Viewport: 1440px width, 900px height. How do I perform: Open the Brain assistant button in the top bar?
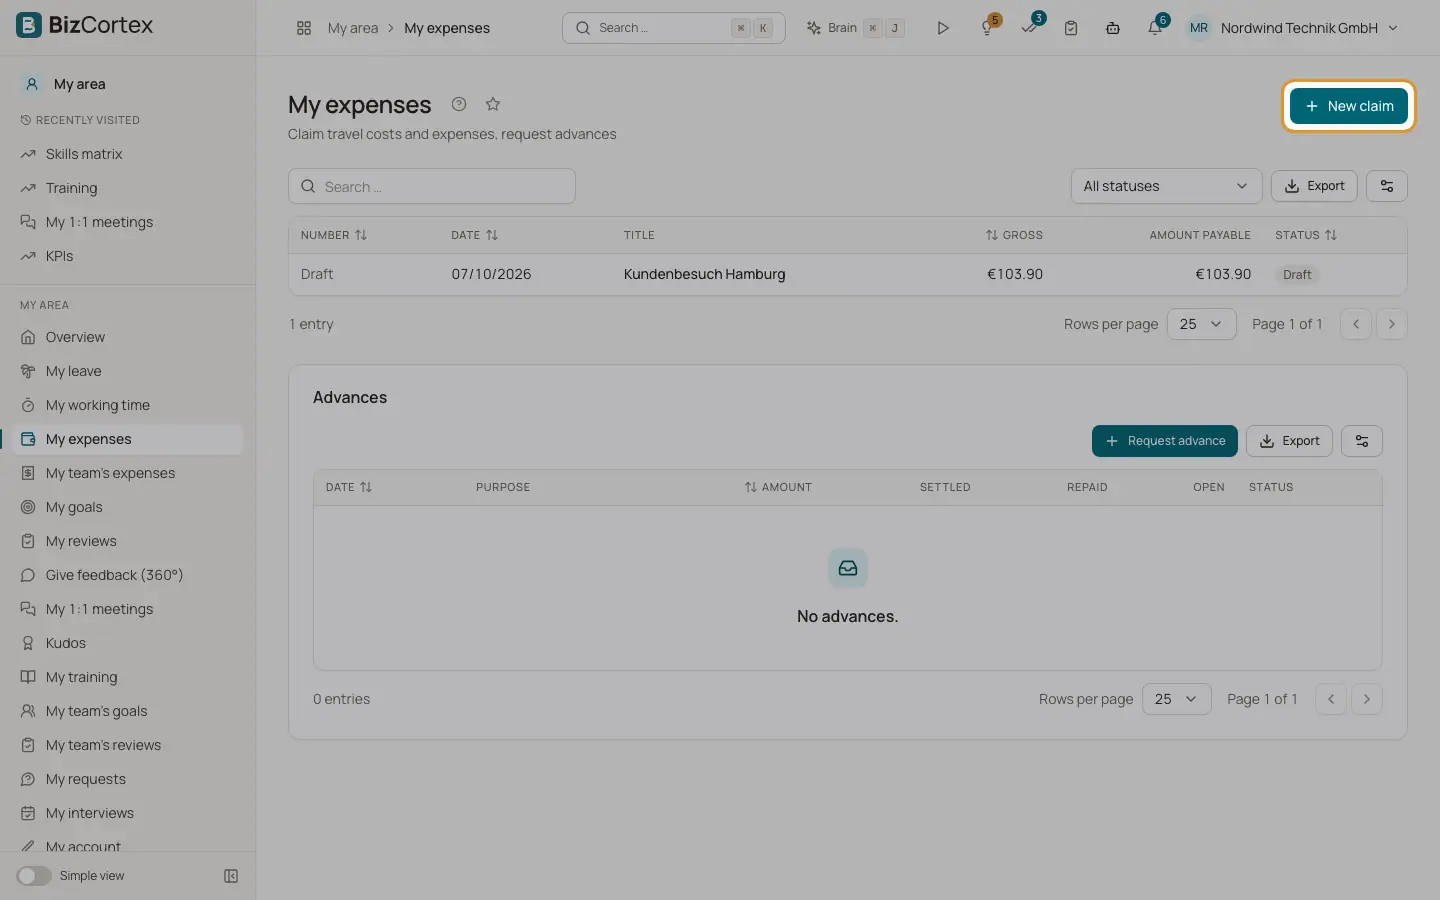tap(856, 28)
